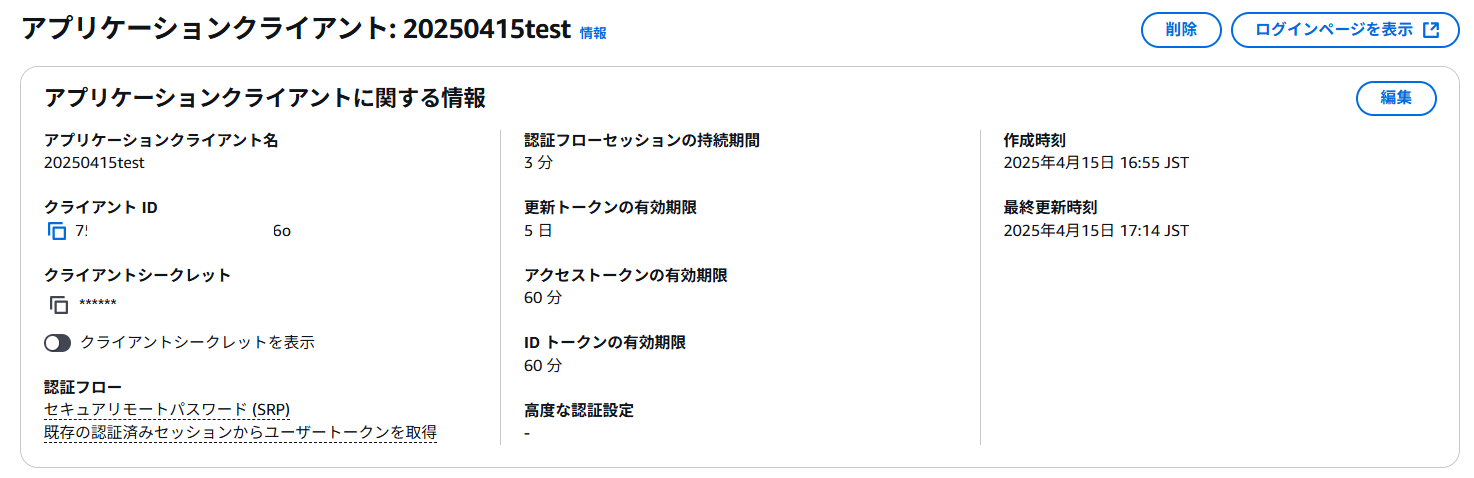The width and height of the screenshot is (1474, 478).
Task: Click the external link icon on login page button
Action: coord(1431,30)
